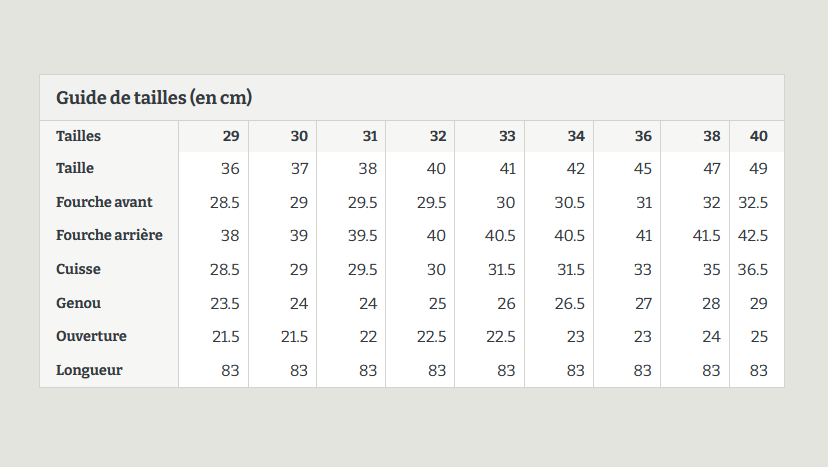The width and height of the screenshot is (828, 467).
Task: Click the 'Ouverture' row label
Action: click(x=91, y=336)
